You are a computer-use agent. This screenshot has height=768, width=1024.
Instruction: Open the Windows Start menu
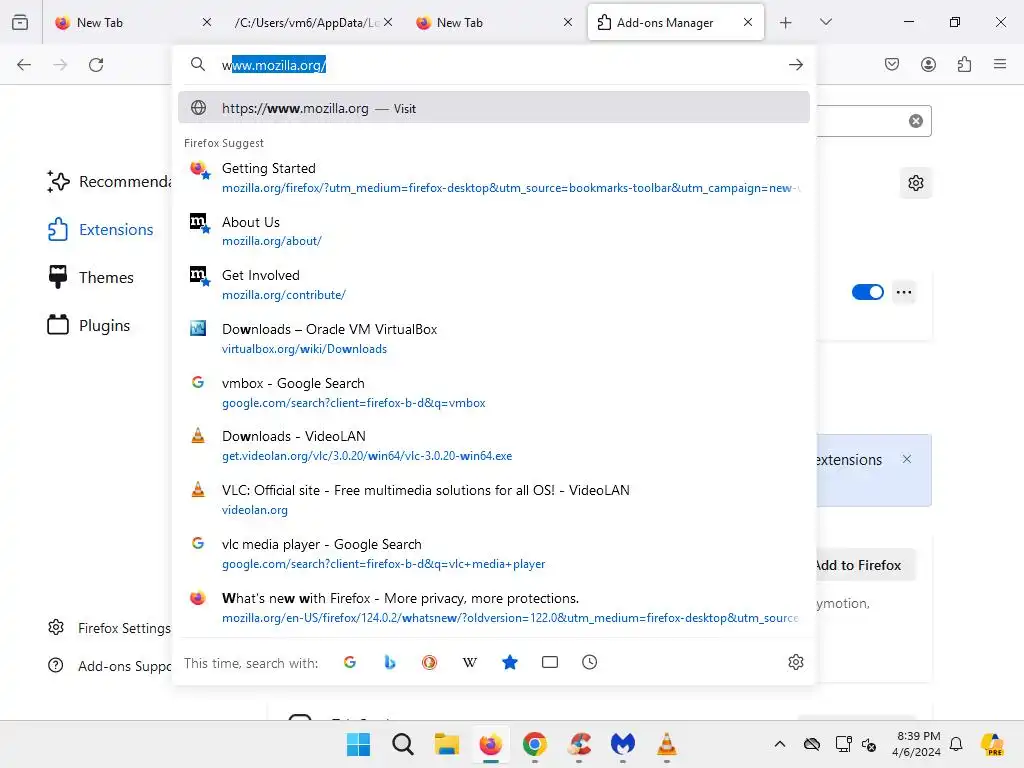click(x=358, y=744)
